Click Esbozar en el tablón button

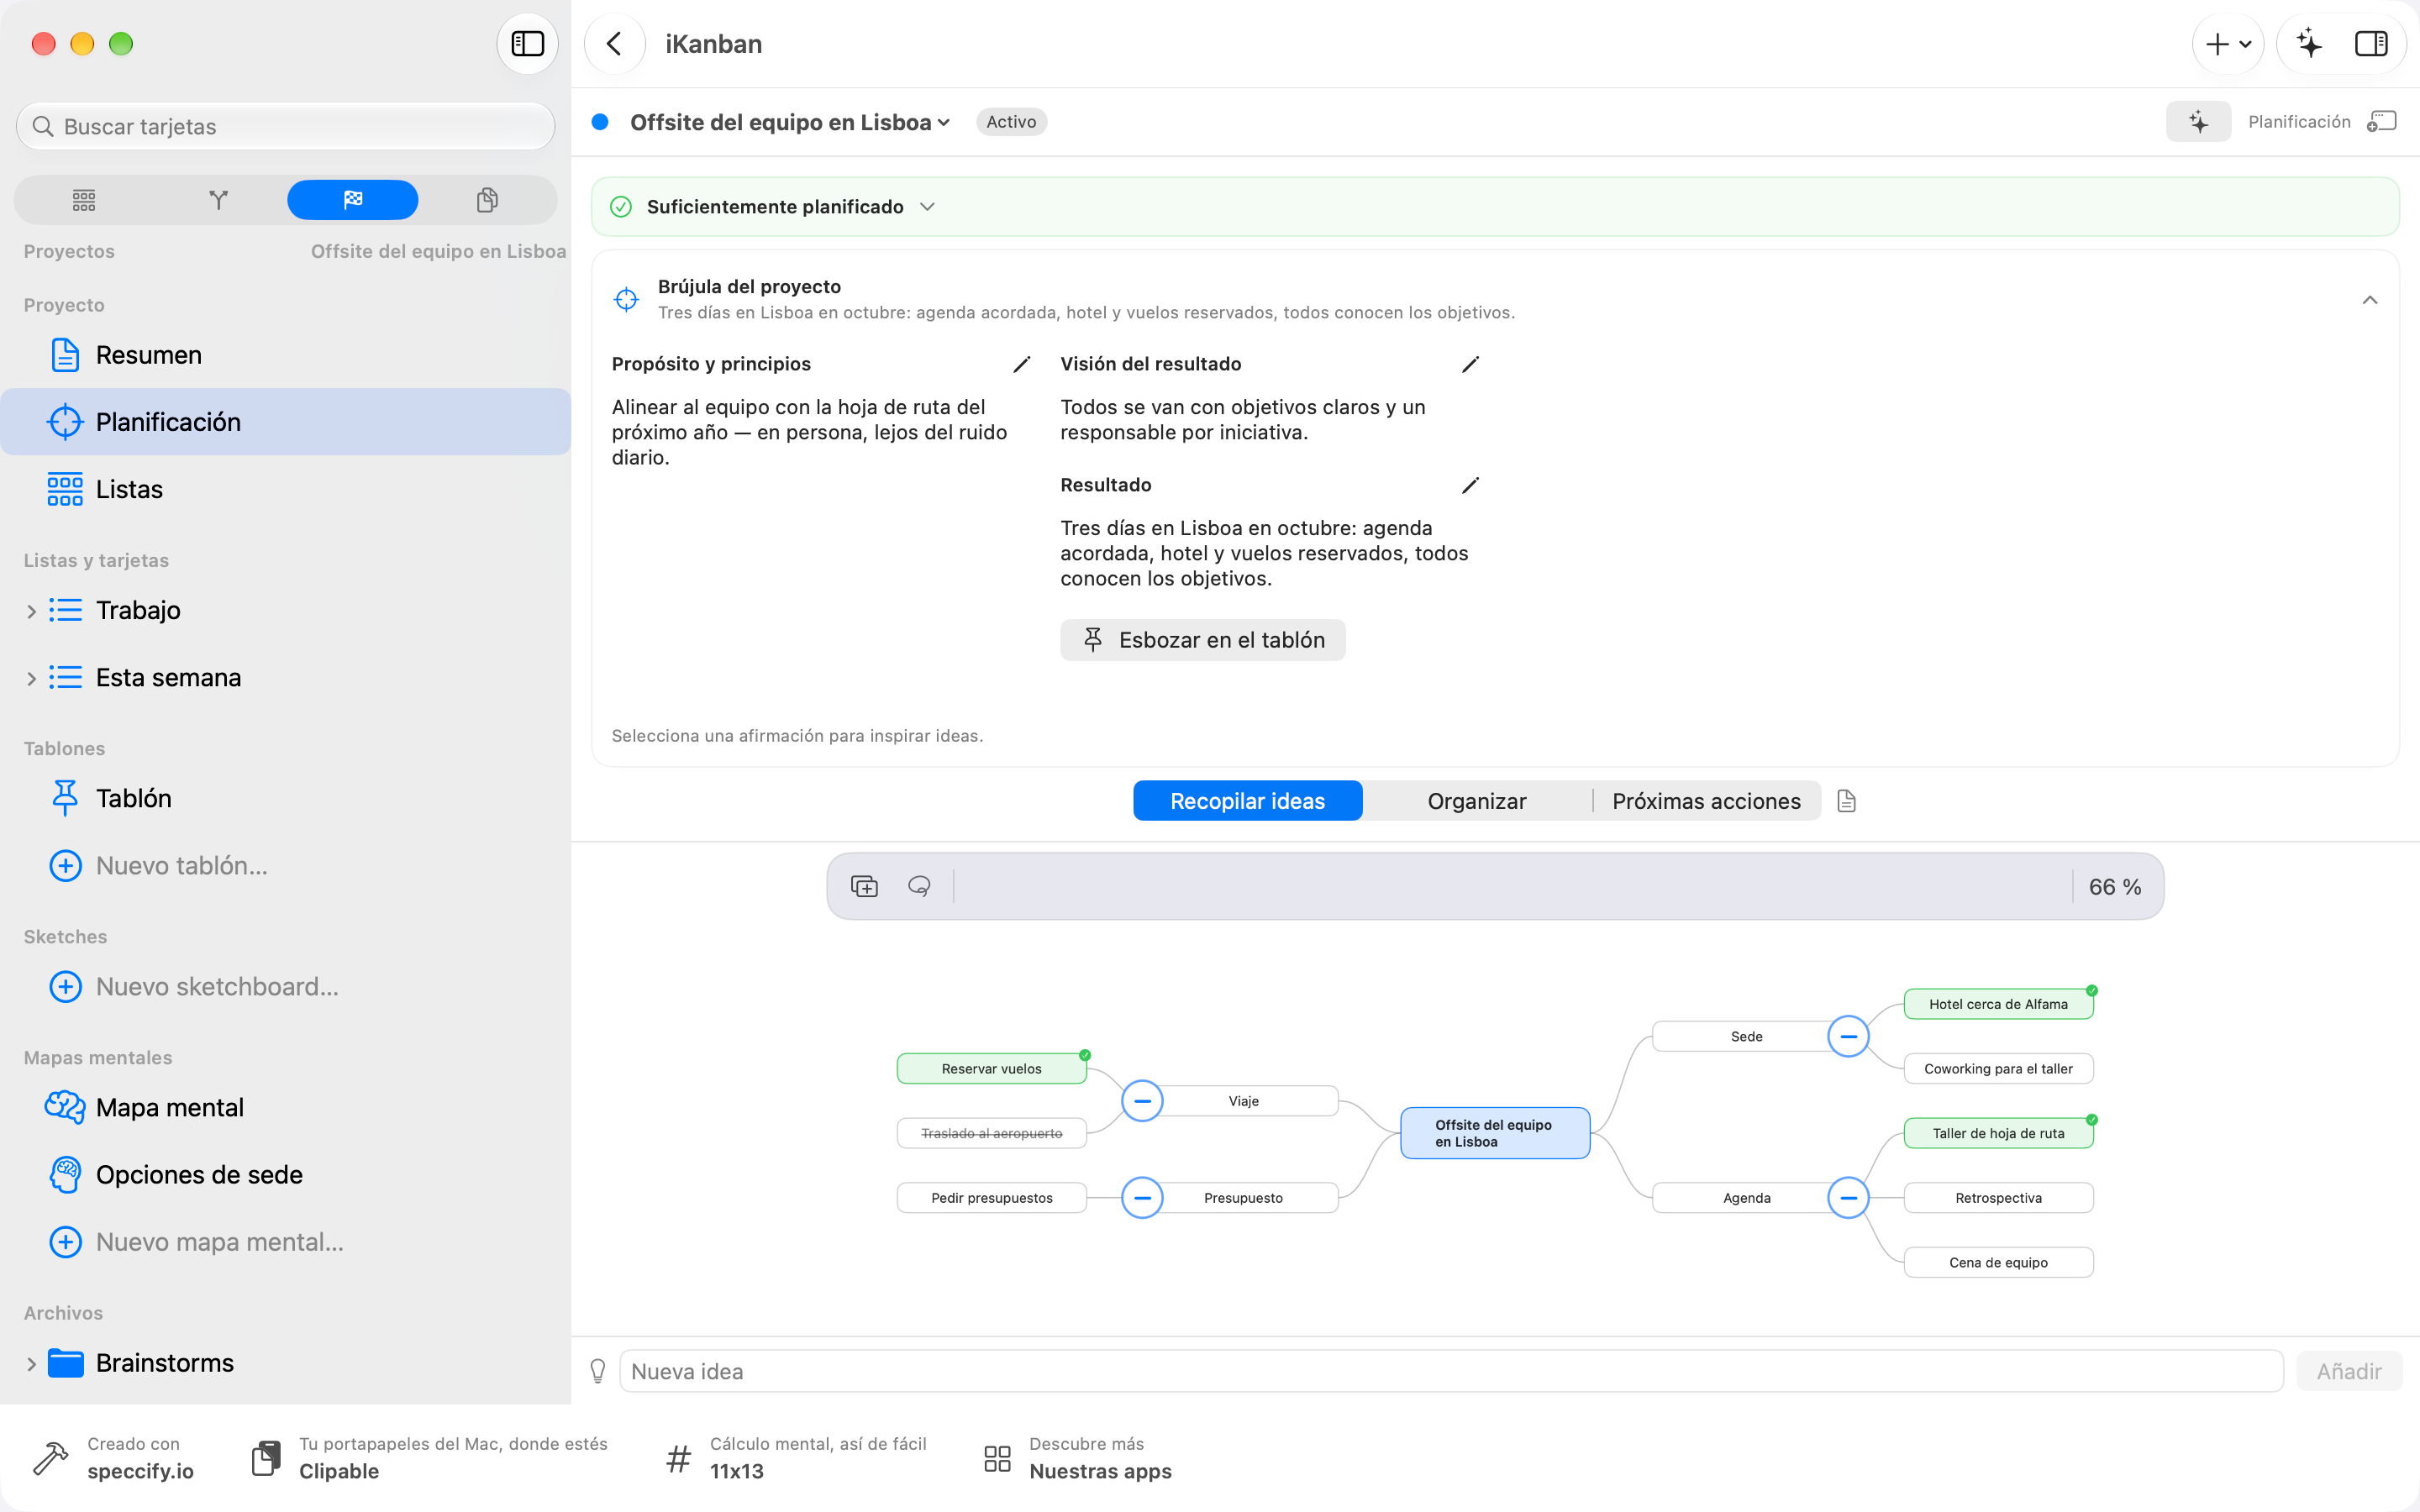pyautogui.click(x=1203, y=640)
